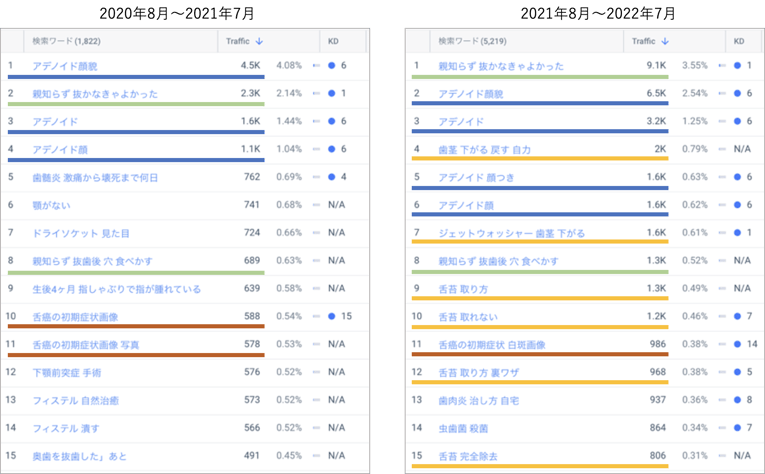This screenshot has height=474, width=765.
Task: Open keyword 舌苔 取れない
Action: tap(468, 317)
